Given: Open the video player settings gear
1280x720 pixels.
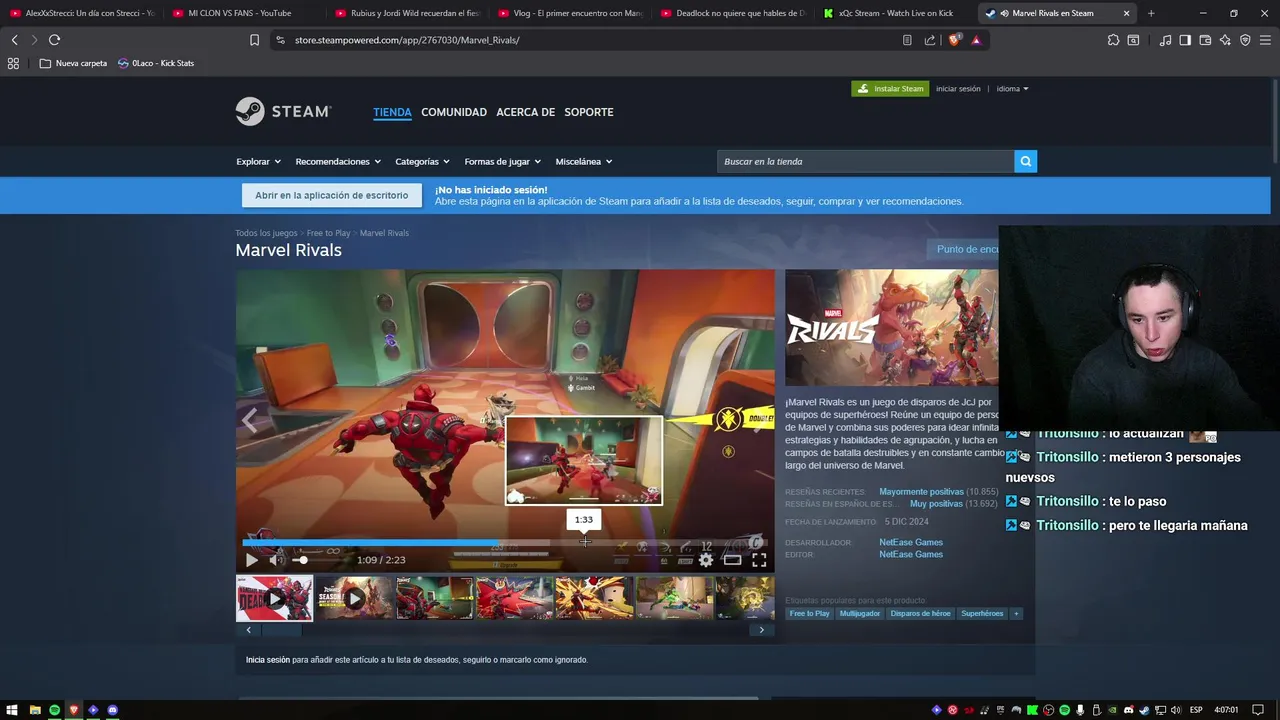Looking at the screenshot, I should coord(706,560).
